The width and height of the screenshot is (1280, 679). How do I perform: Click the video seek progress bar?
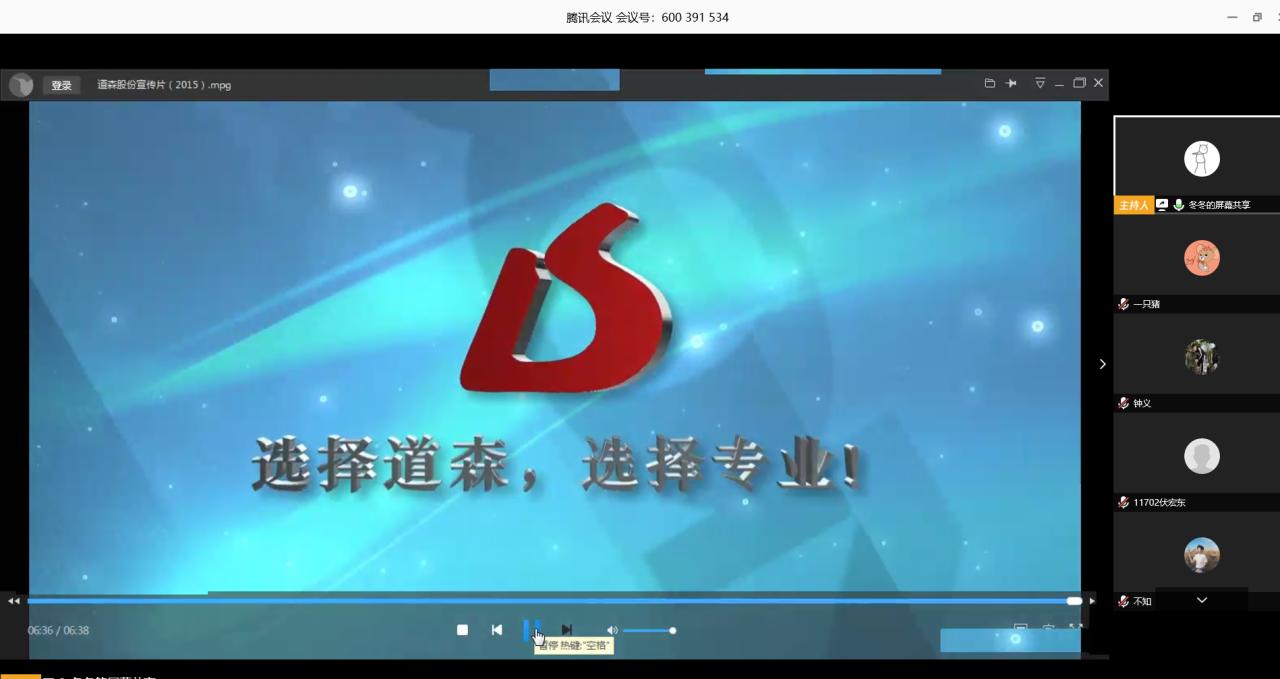(x=550, y=601)
